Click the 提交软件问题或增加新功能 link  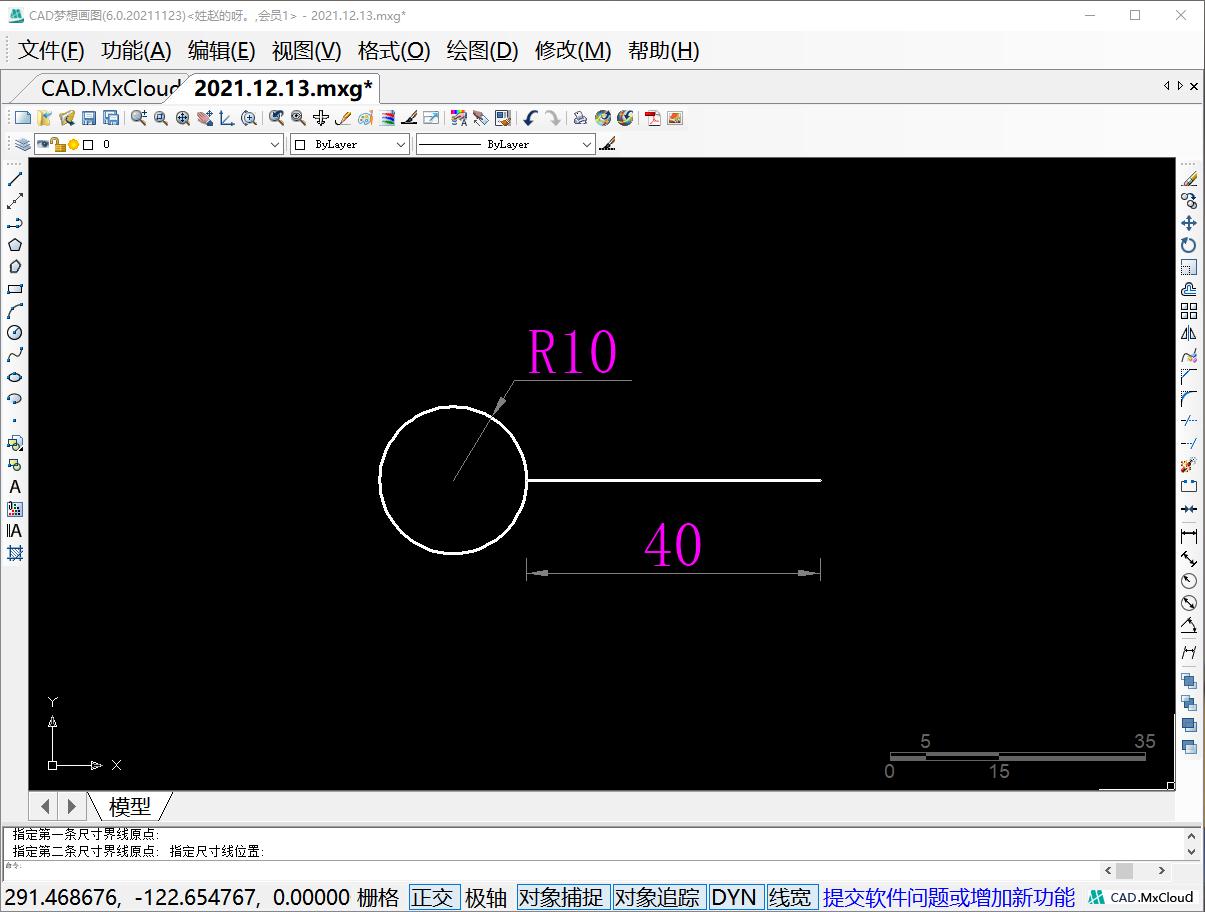click(x=946, y=897)
